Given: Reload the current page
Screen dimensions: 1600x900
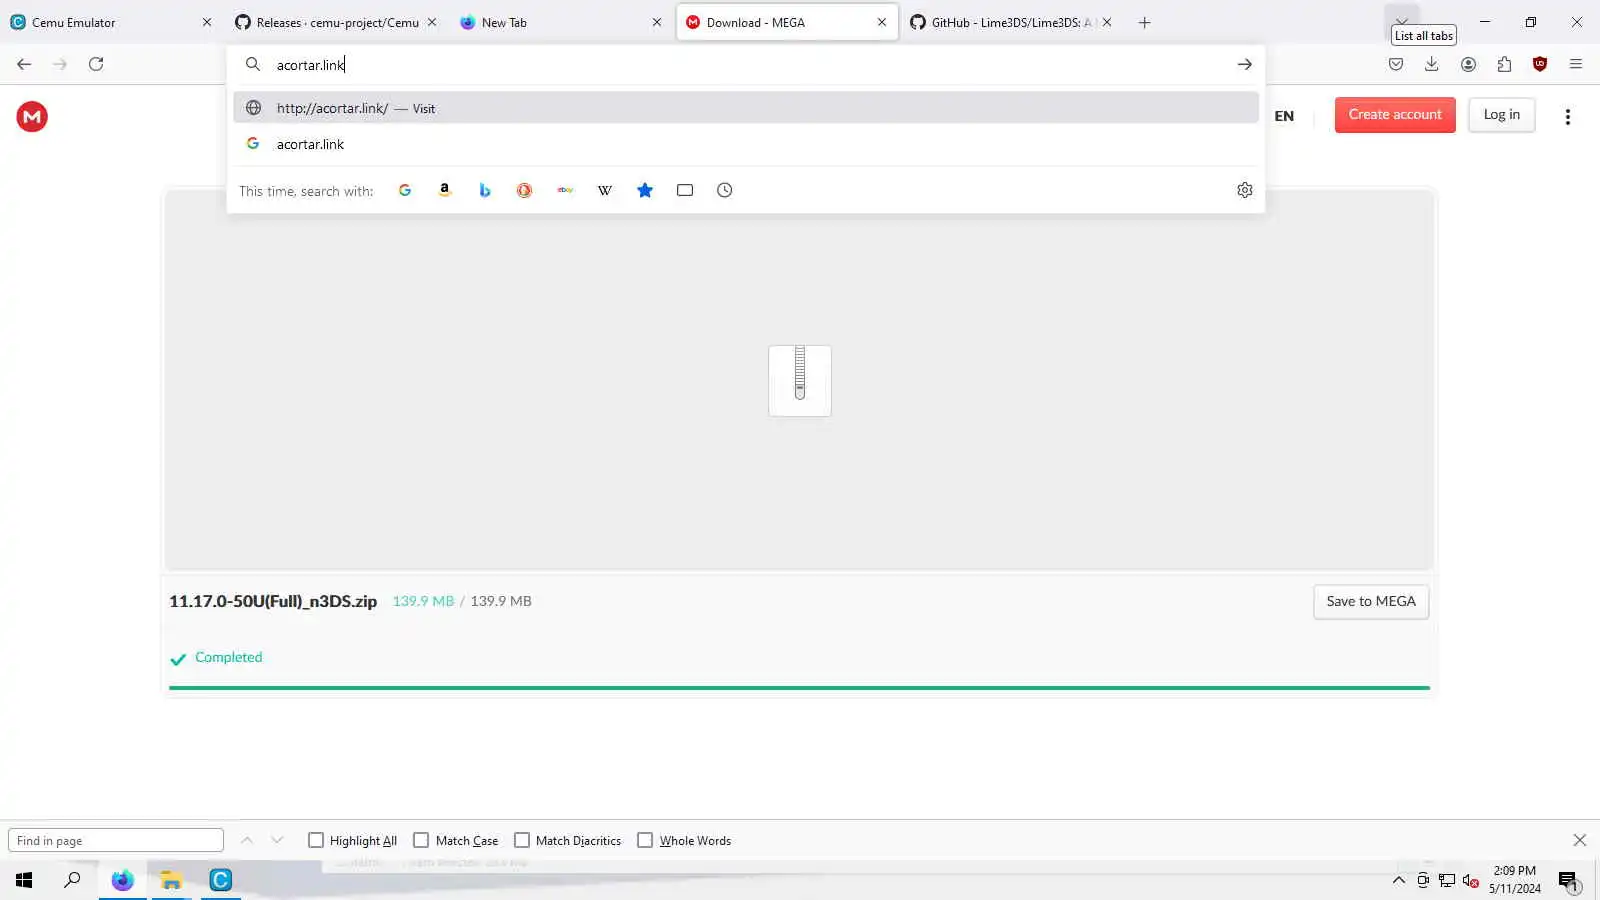Looking at the screenshot, I should click(96, 64).
